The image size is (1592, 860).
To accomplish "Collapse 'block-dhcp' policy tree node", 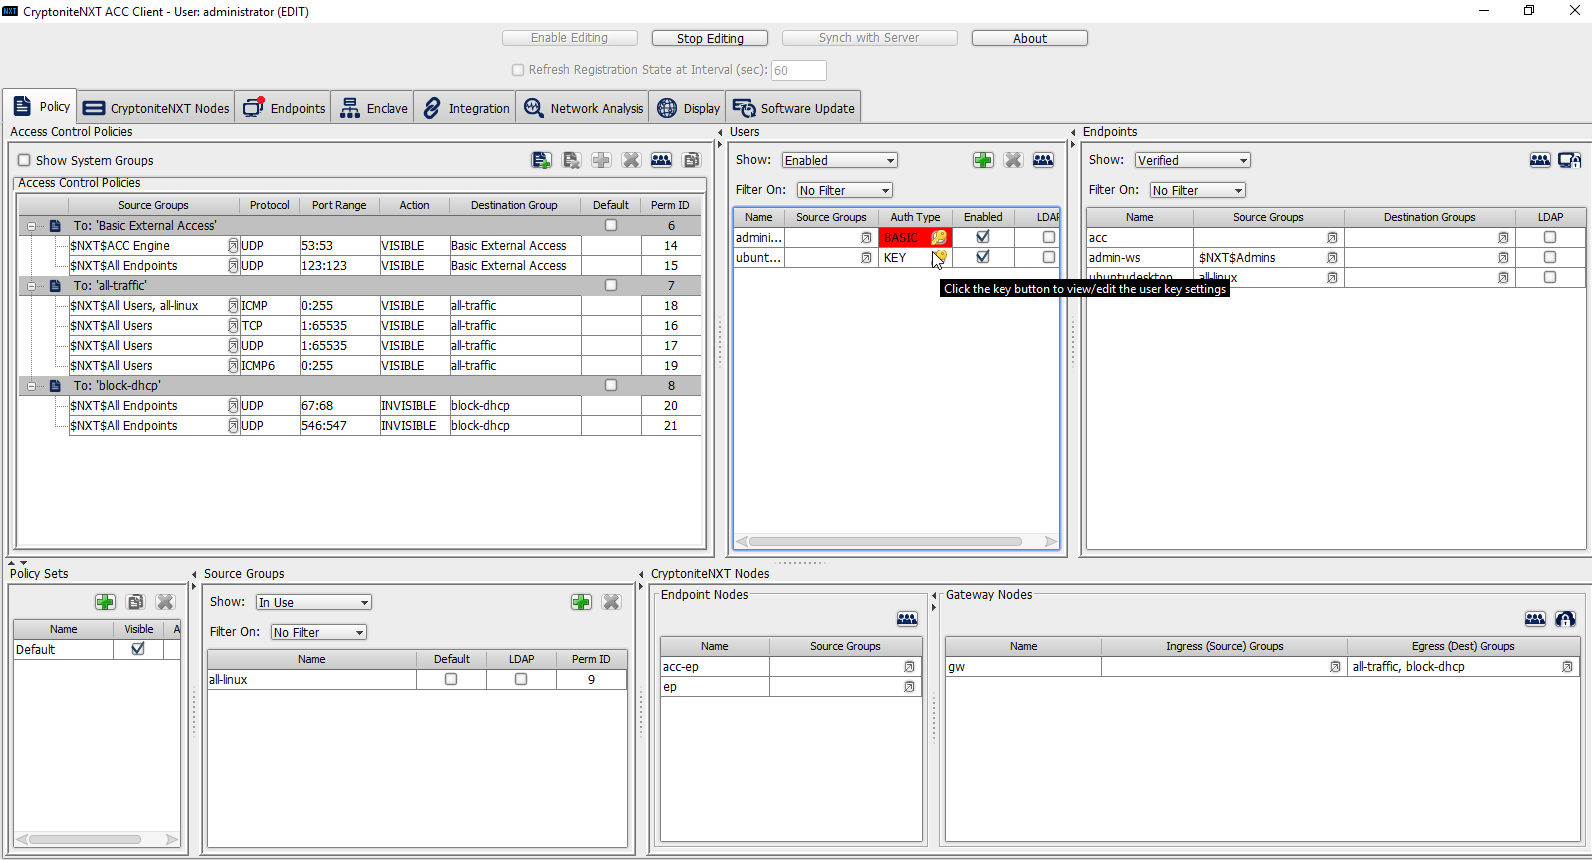I will click(x=31, y=386).
